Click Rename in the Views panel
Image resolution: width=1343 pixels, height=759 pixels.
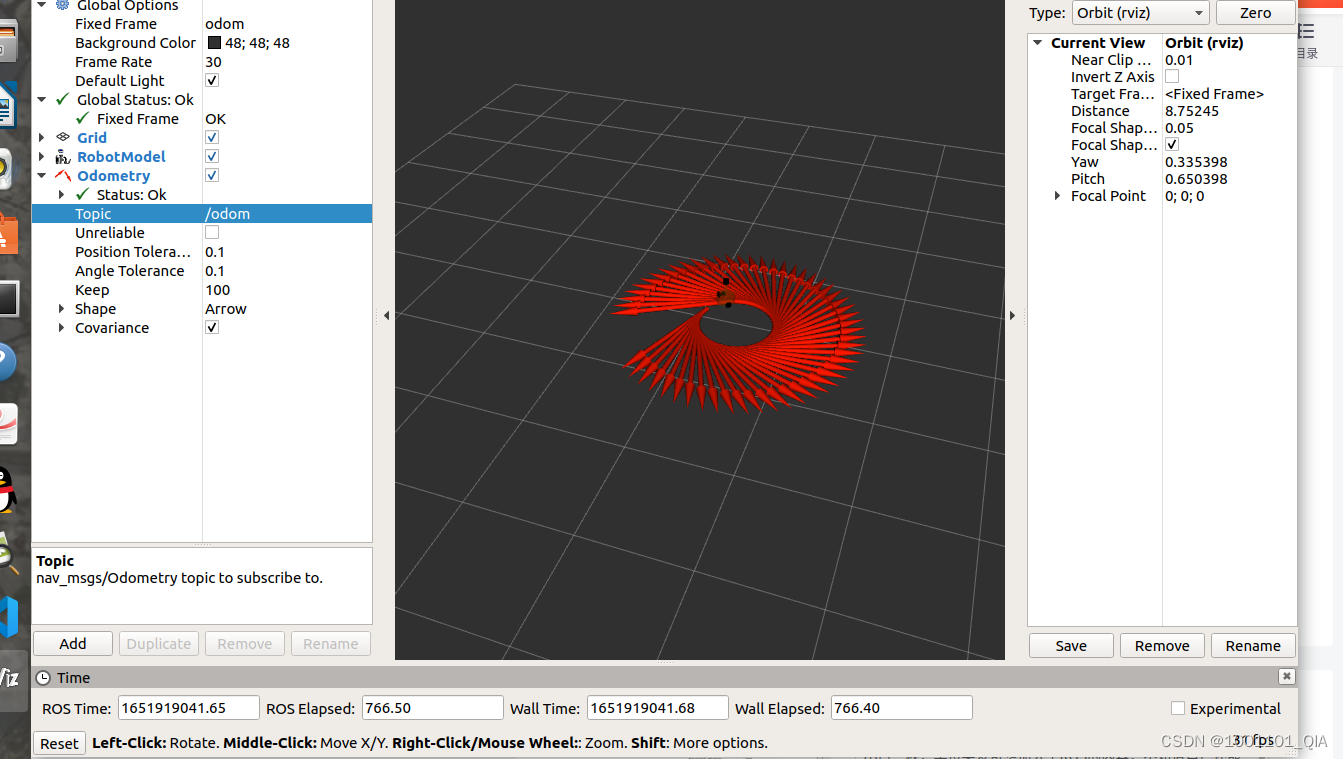click(x=1253, y=645)
